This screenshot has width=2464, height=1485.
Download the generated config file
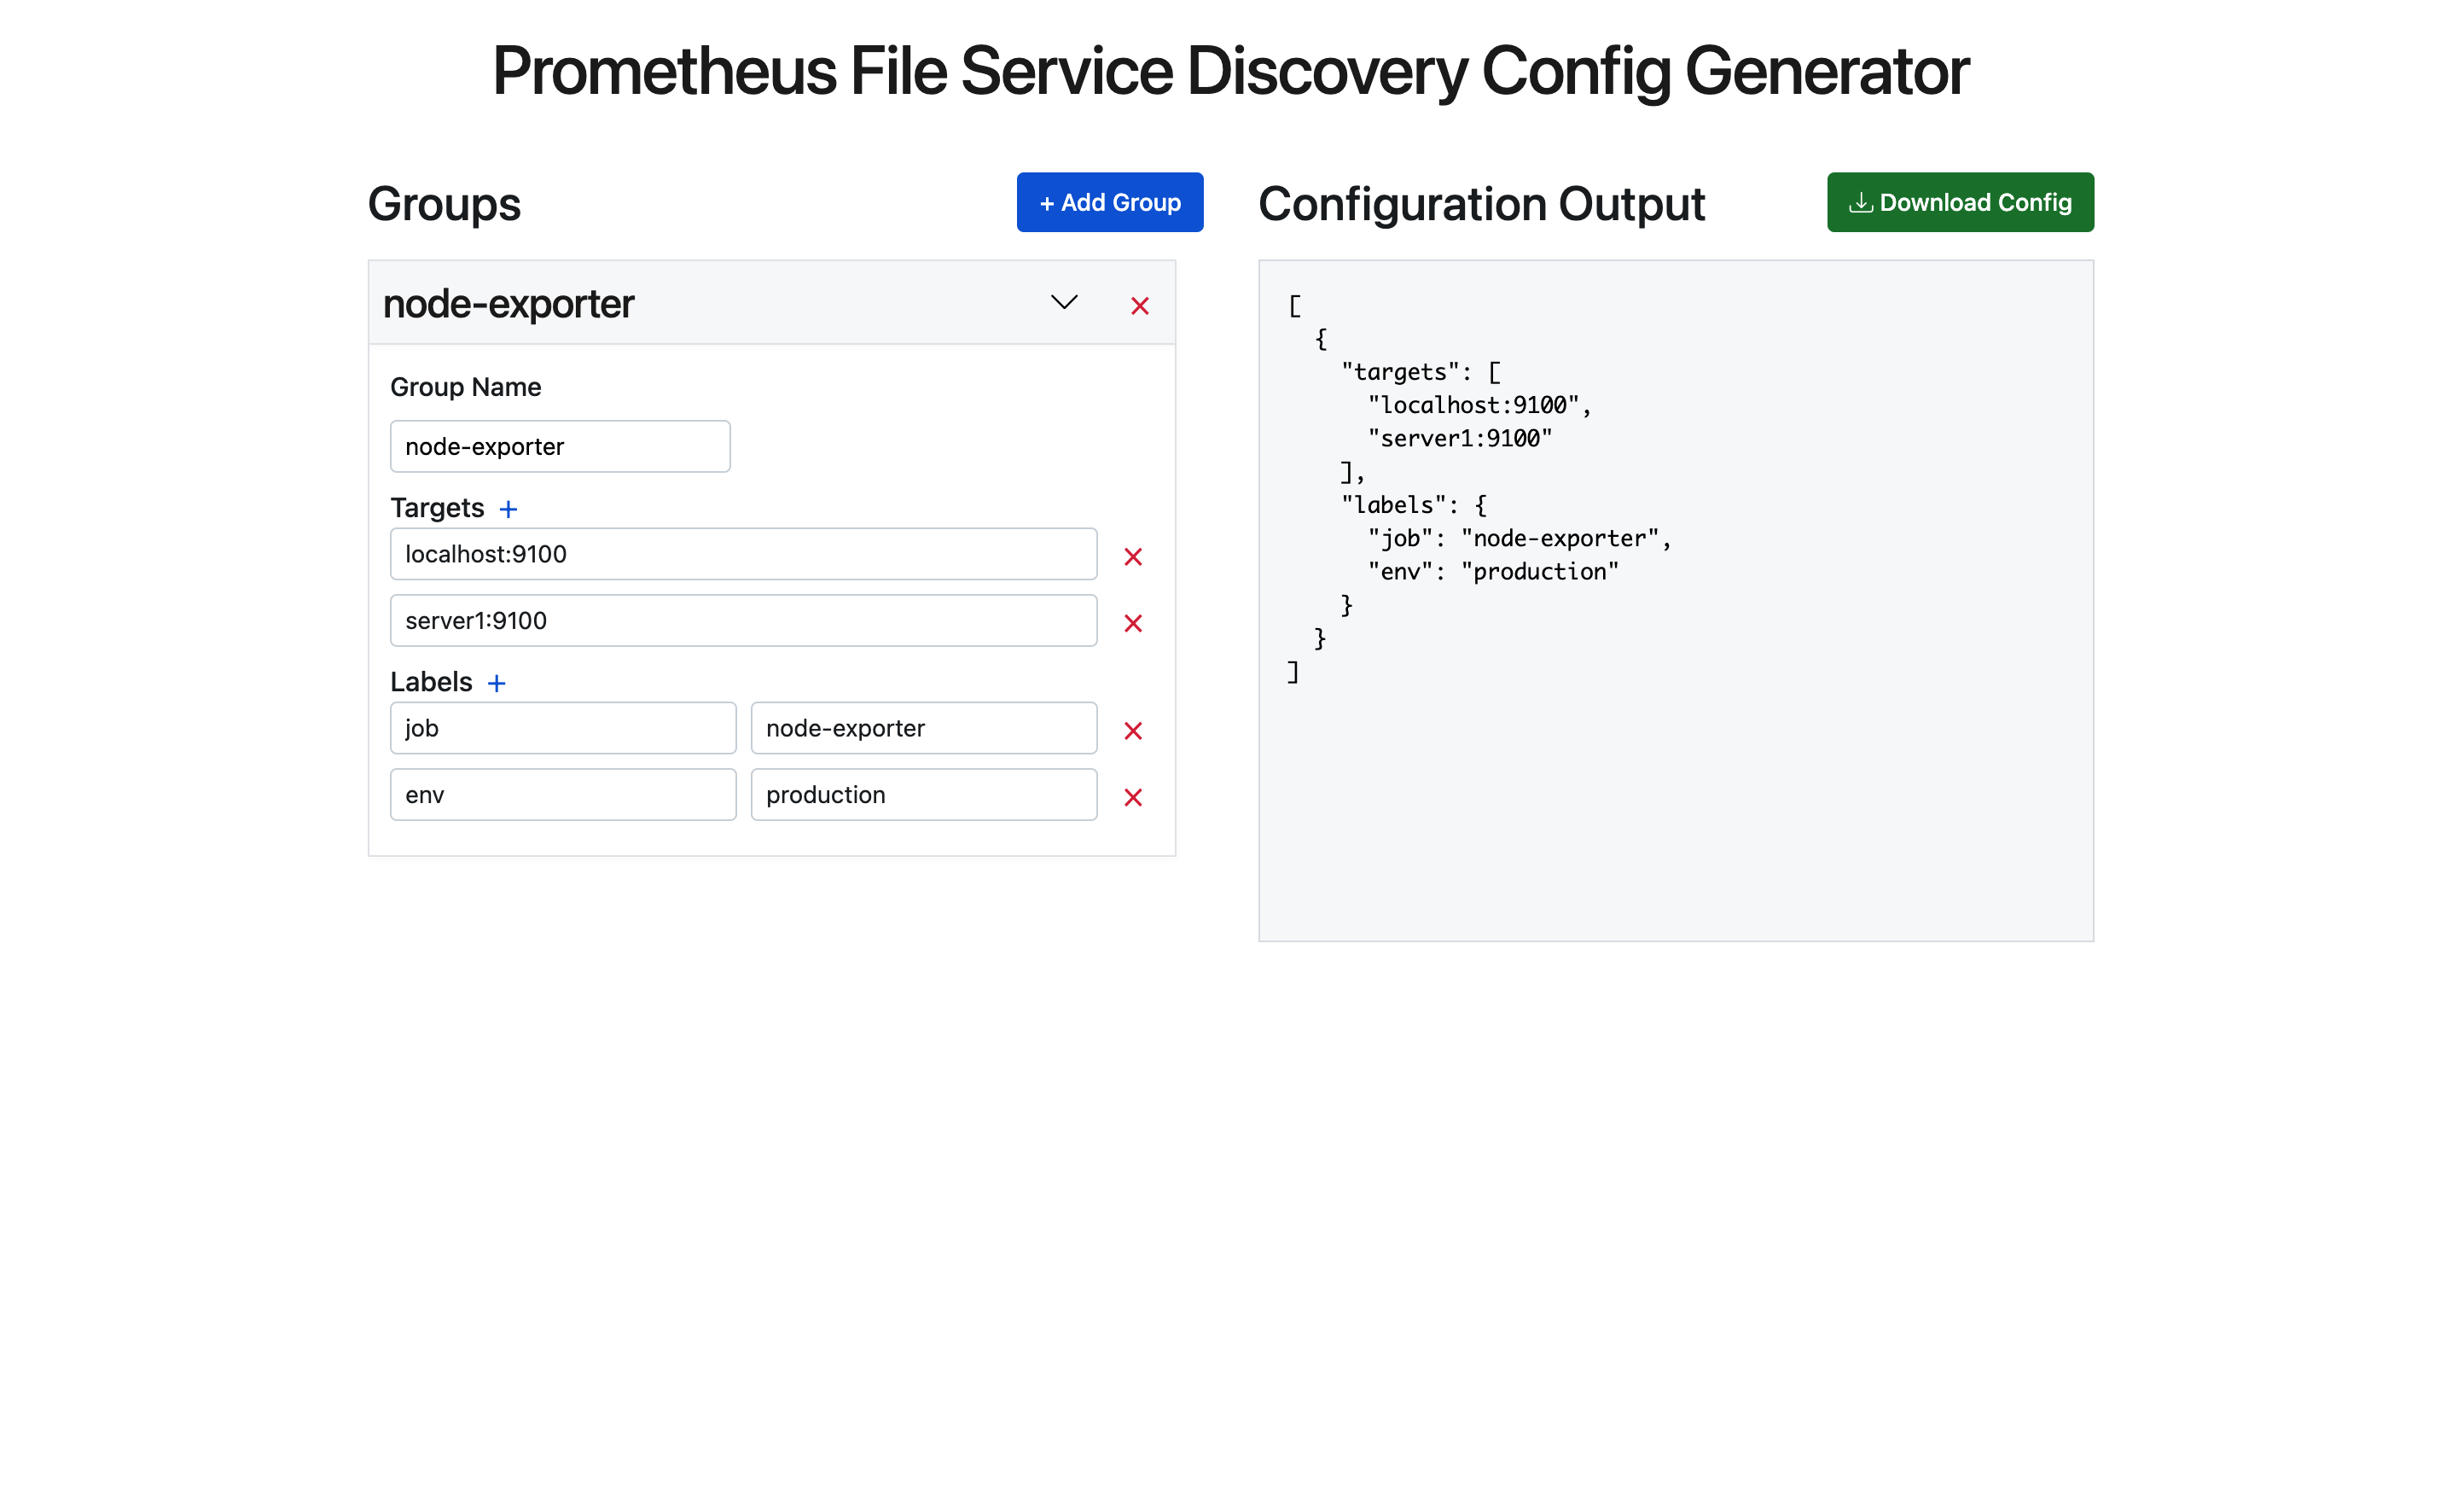(x=1959, y=203)
